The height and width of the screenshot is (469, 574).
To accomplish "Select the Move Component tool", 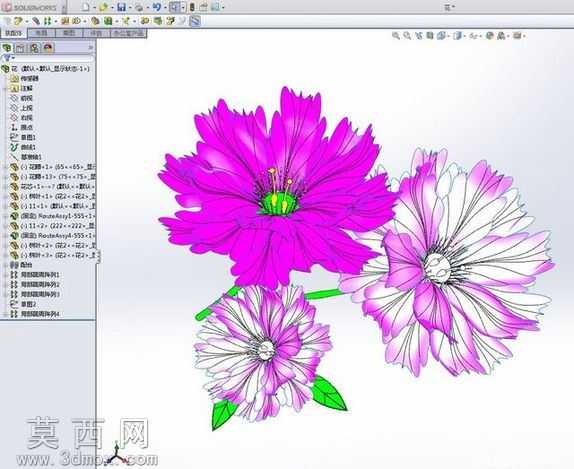I will click(x=77, y=21).
